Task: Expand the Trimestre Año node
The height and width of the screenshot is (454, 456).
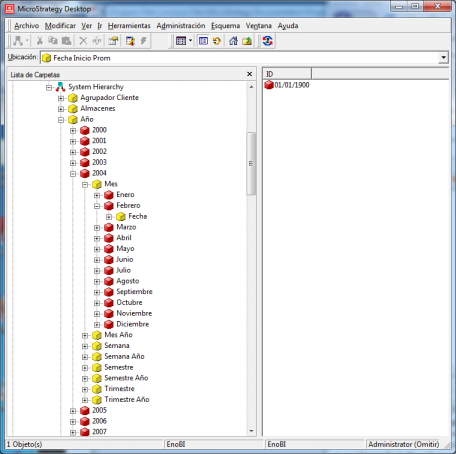Action: click(x=85, y=400)
